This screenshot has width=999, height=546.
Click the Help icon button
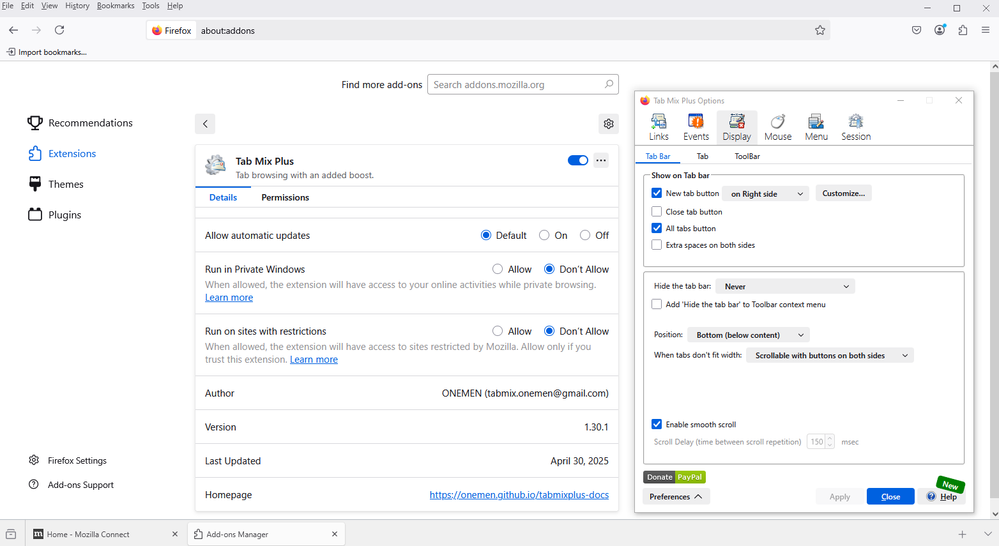point(942,496)
